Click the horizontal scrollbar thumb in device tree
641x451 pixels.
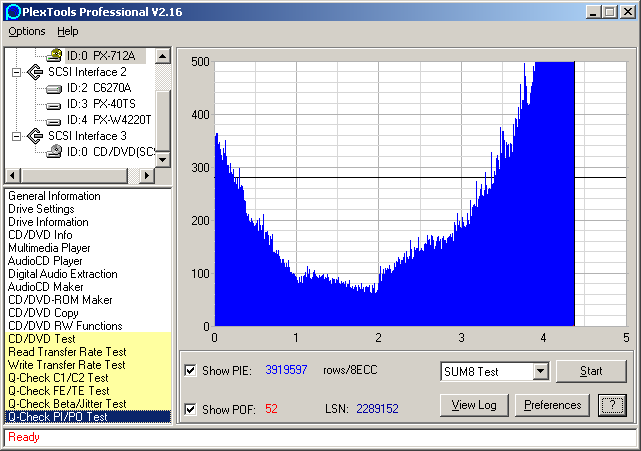74,176
